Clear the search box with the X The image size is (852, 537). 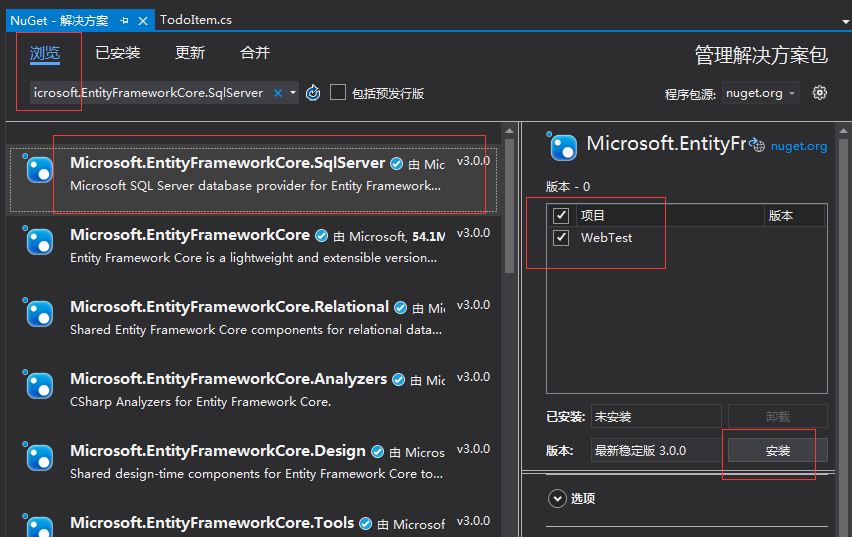[278, 93]
